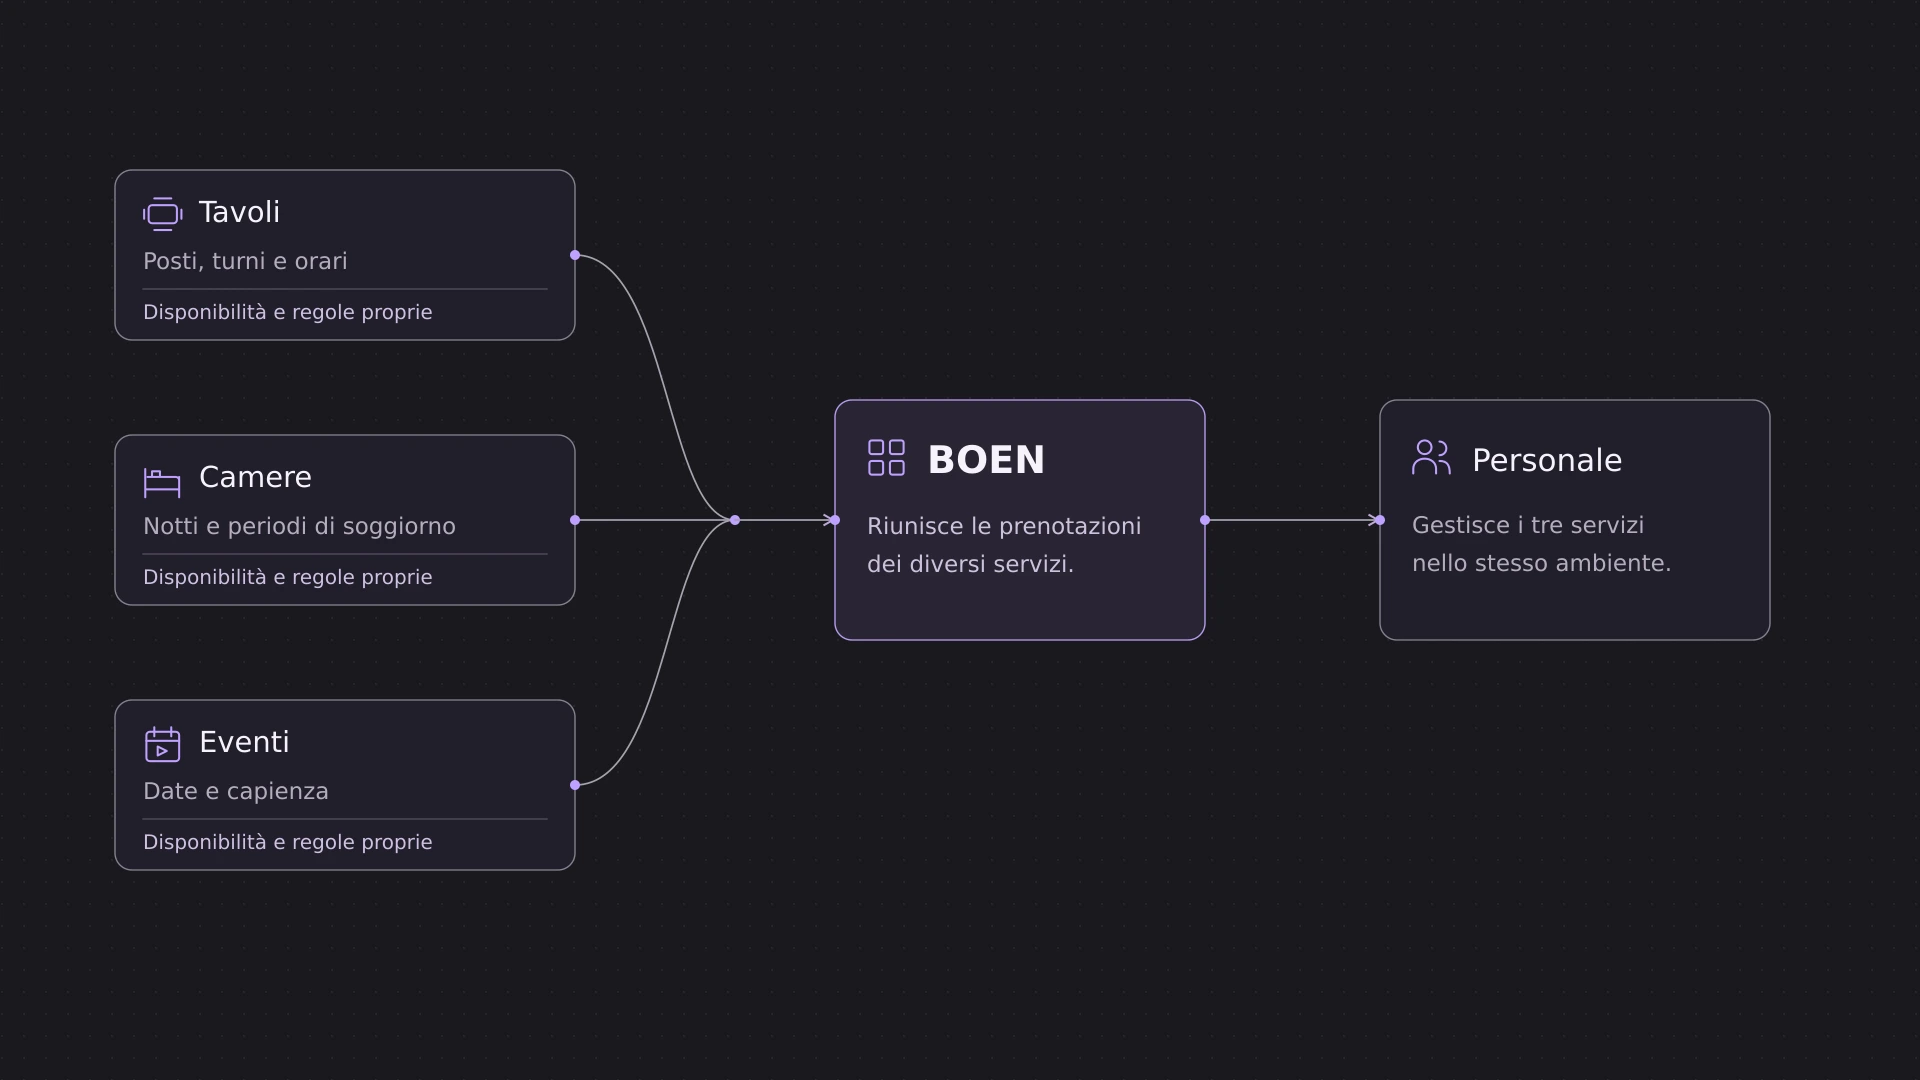The height and width of the screenshot is (1080, 1920).
Task: Click 'Disponibilità e regole proprie' in Camere card
Action: [x=287, y=577]
